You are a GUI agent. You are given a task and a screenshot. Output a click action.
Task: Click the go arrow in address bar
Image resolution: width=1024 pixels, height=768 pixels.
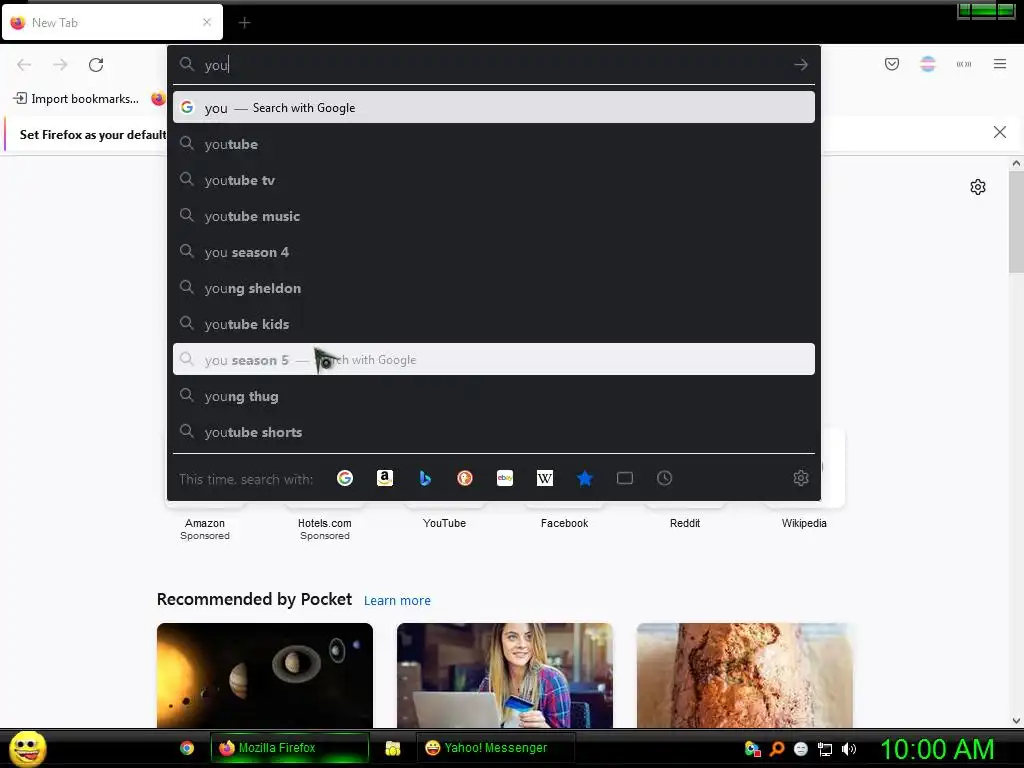tap(801, 65)
